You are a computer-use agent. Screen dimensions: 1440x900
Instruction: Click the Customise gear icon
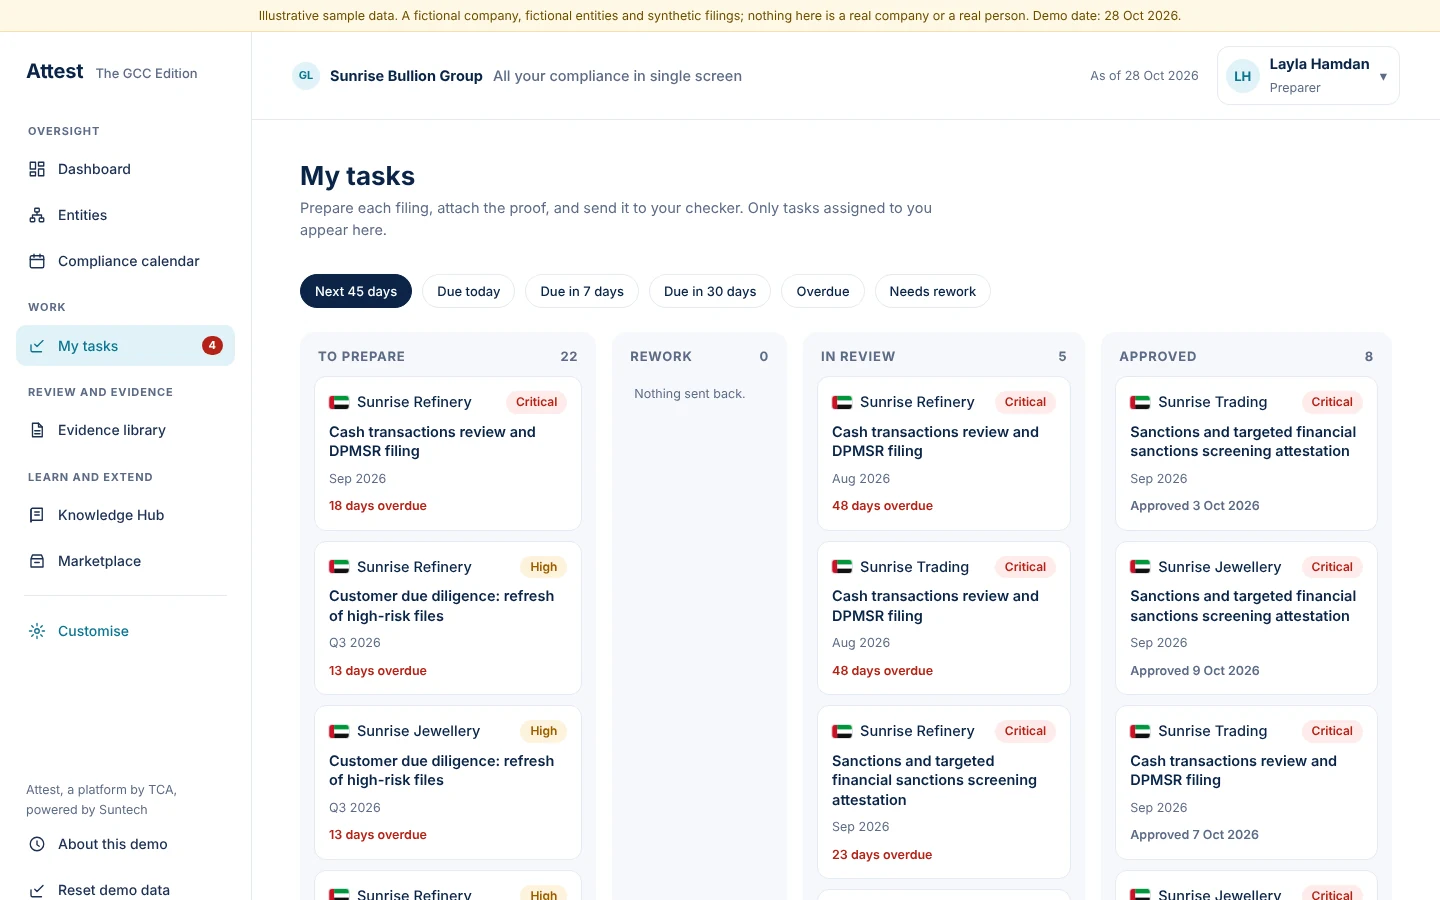pos(37,631)
